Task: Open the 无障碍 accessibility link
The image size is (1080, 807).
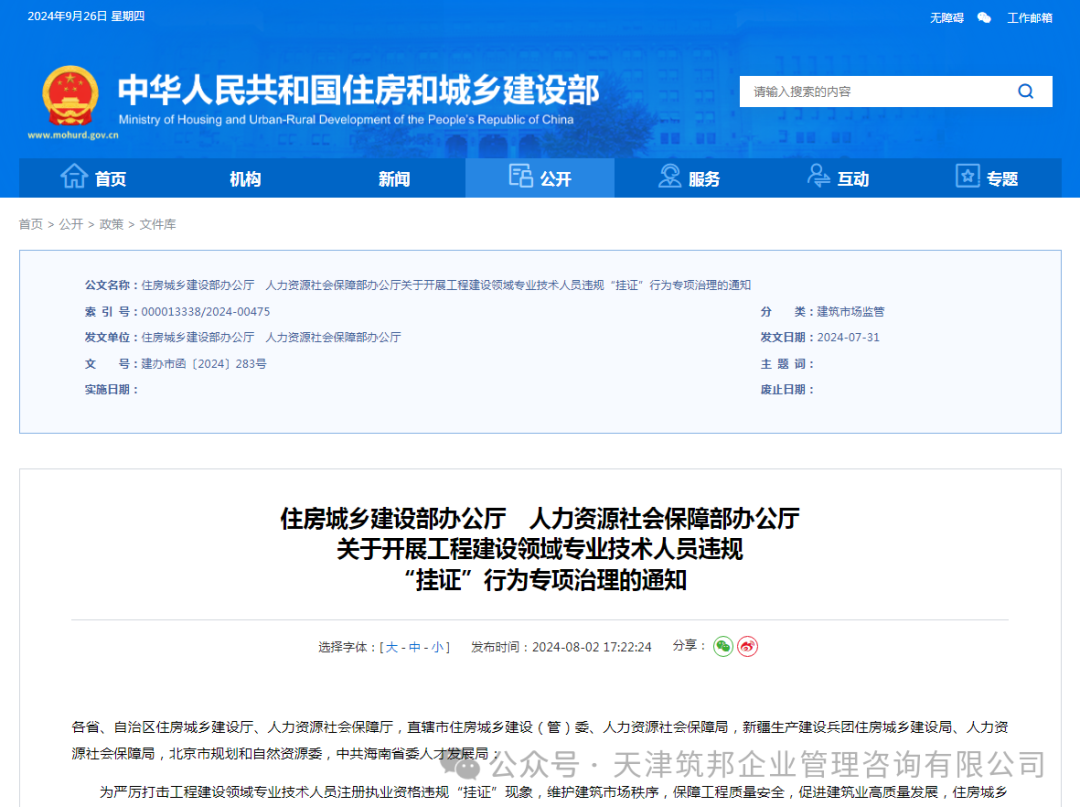Action: coord(946,17)
